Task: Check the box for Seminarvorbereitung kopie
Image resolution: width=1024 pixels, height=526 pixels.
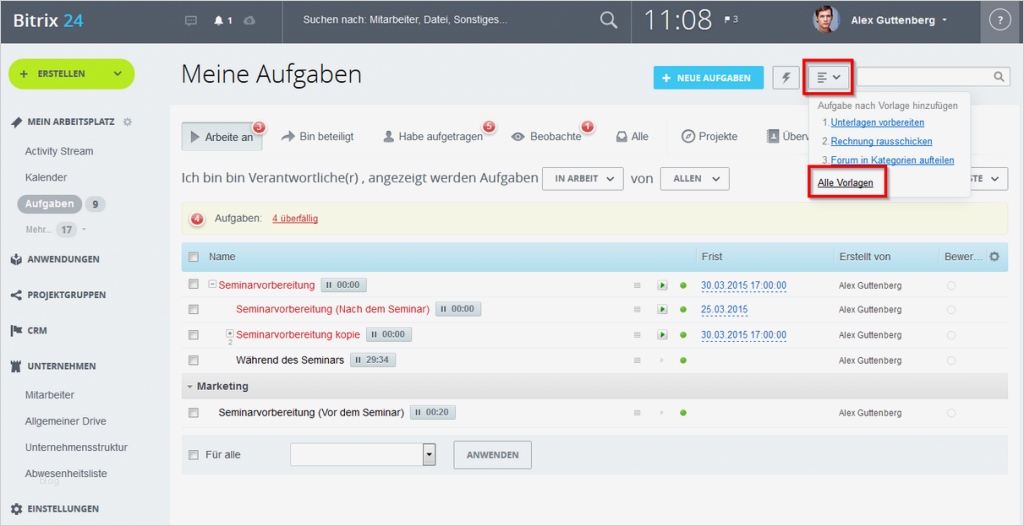Action: coord(193,335)
